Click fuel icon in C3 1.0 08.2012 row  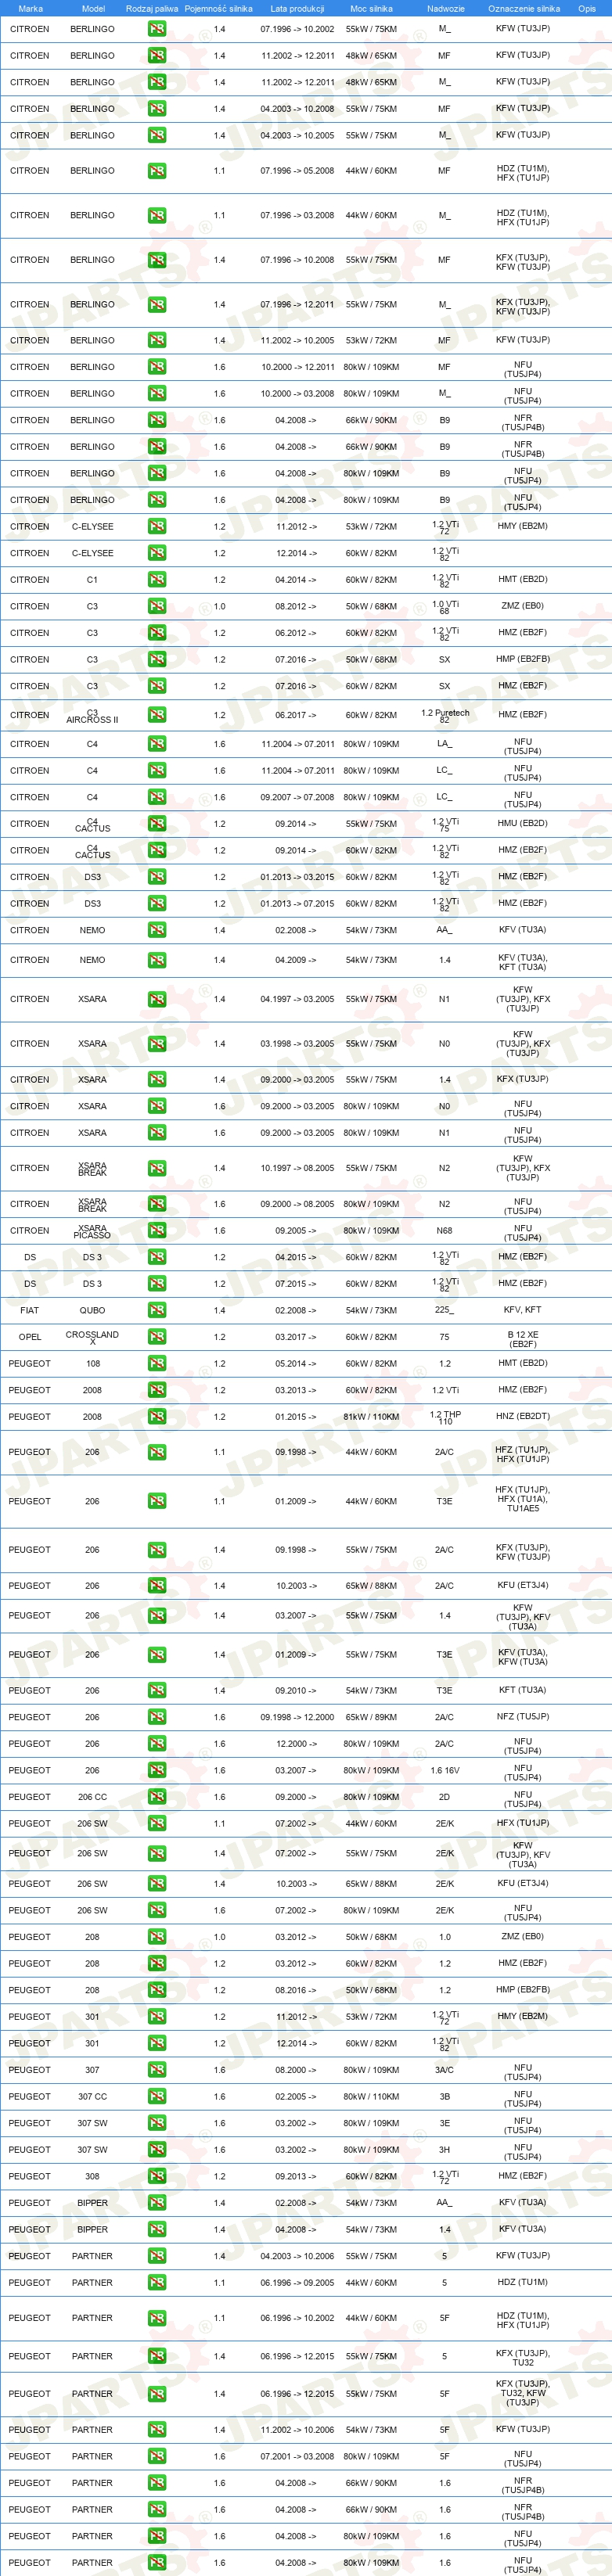tap(157, 606)
